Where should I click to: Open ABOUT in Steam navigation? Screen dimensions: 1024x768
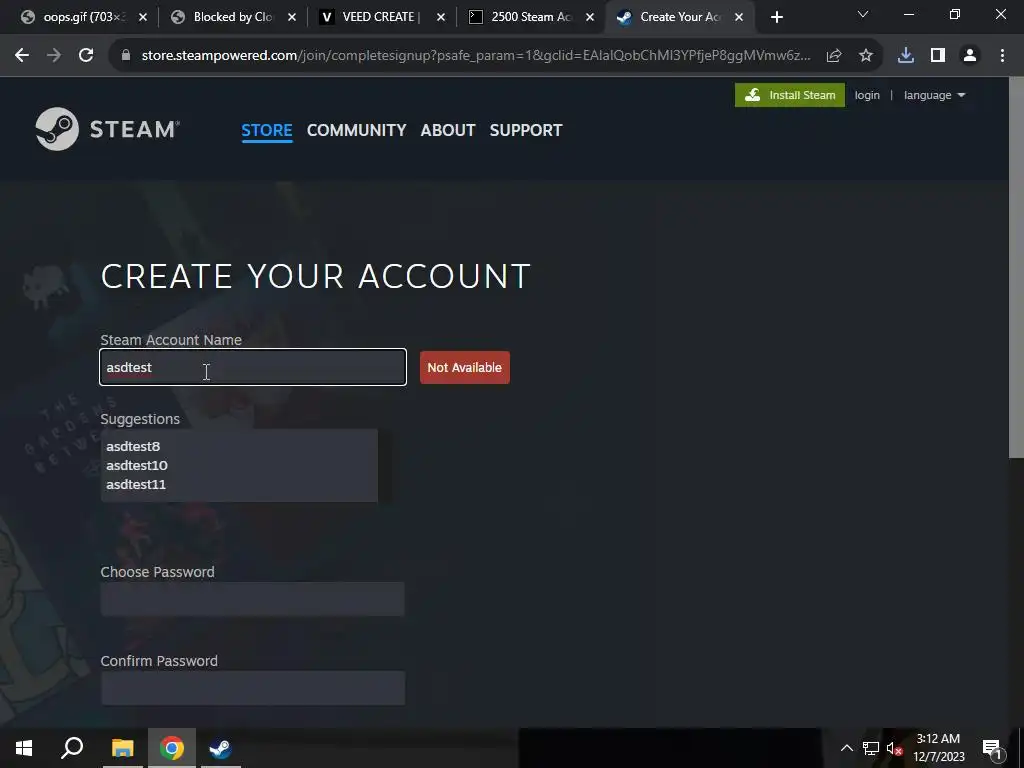click(448, 130)
